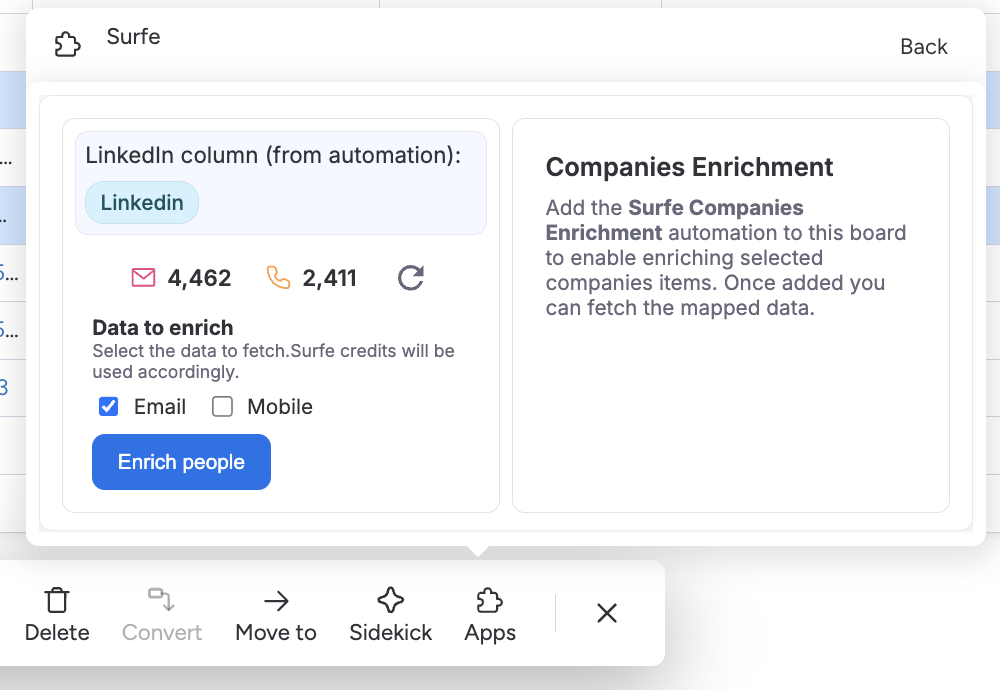Click the 4,462 email credits count
Image resolution: width=1000 pixels, height=690 pixels.
coord(199,278)
